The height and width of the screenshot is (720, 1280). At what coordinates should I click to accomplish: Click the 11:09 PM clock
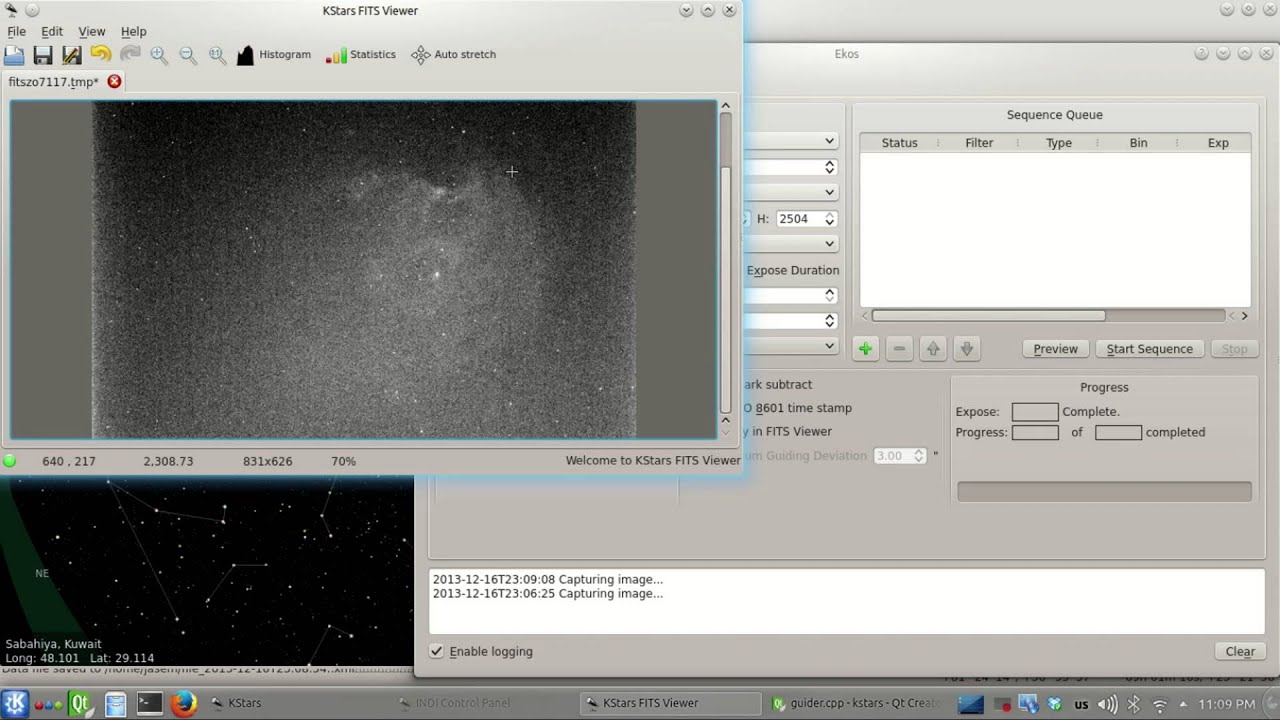tap(1227, 704)
